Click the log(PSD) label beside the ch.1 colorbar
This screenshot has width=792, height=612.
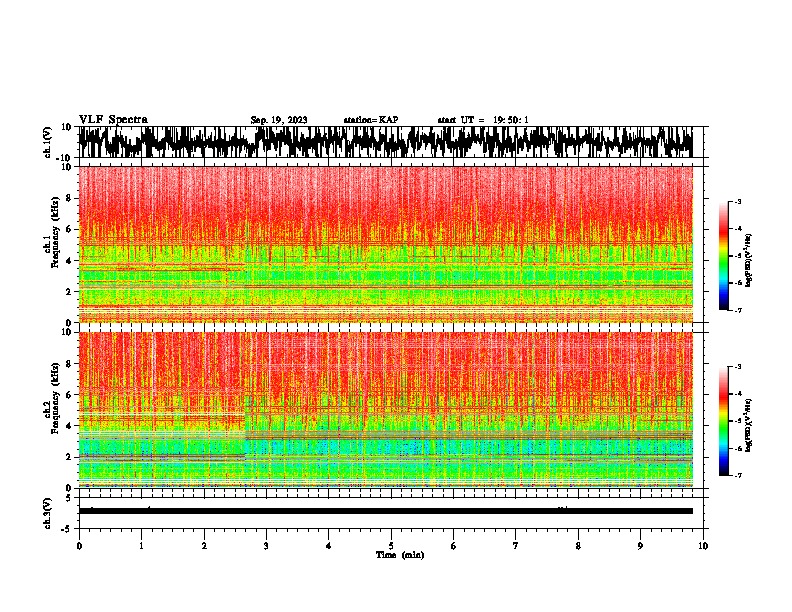(749, 261)
